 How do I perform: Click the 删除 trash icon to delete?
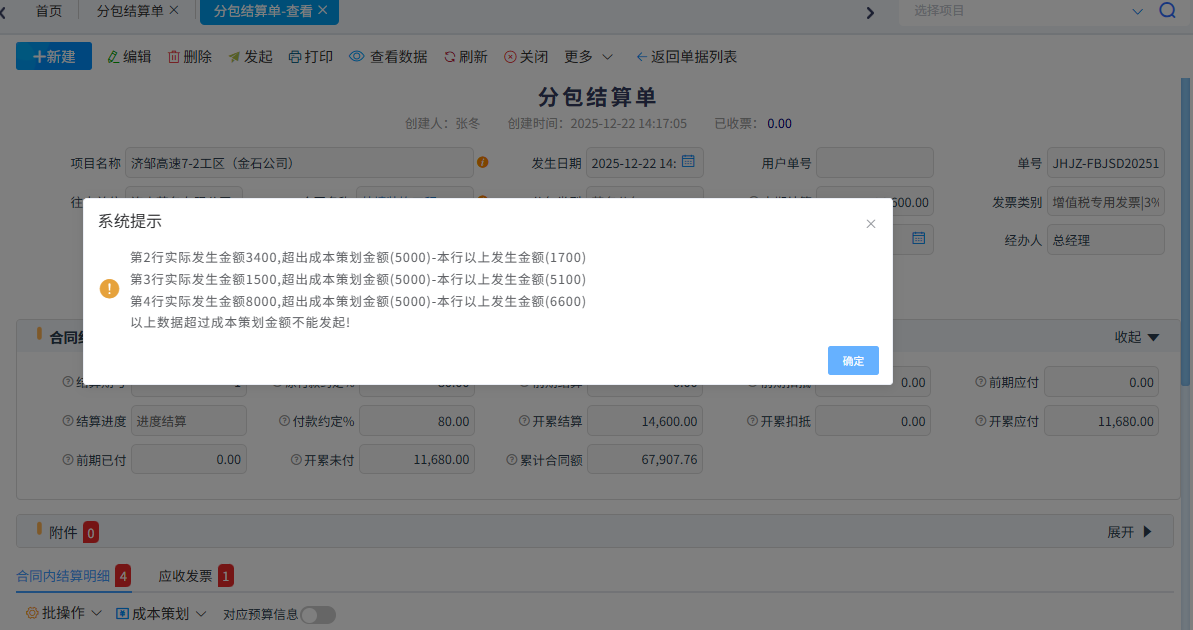pos(175,56)
